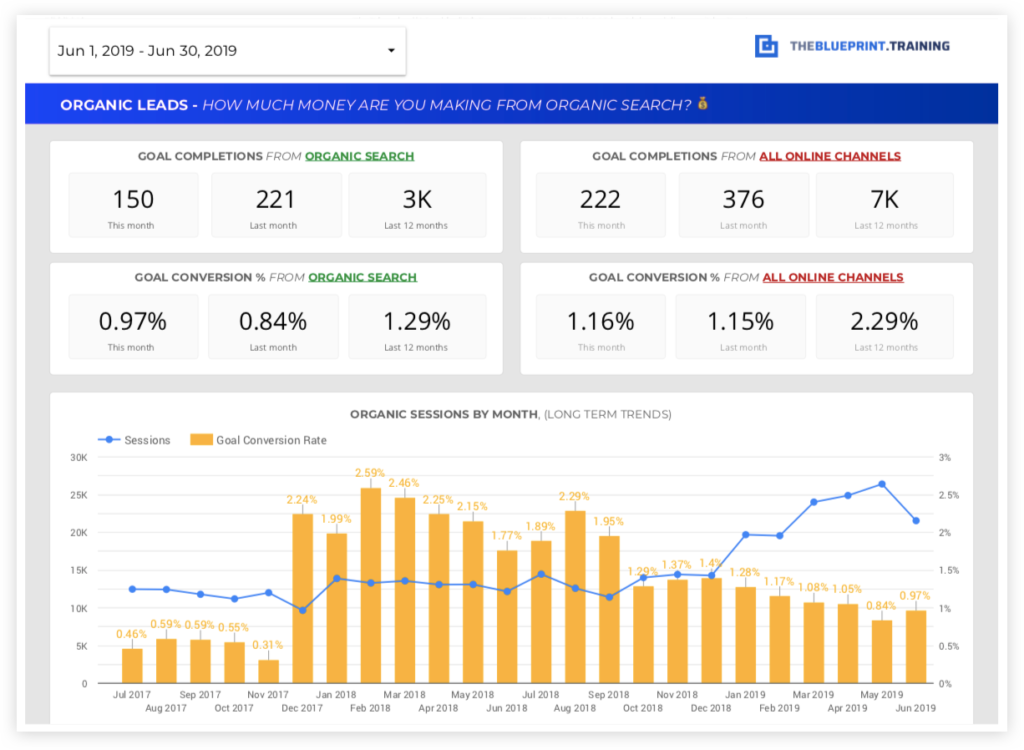Select the 150 This month scorecard
Screen dimensions: 1024x750
coord(133,204)
